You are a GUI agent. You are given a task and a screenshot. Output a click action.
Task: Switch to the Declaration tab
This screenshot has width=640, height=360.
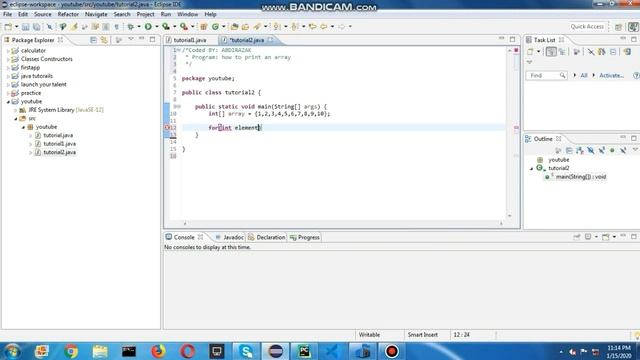267,238
